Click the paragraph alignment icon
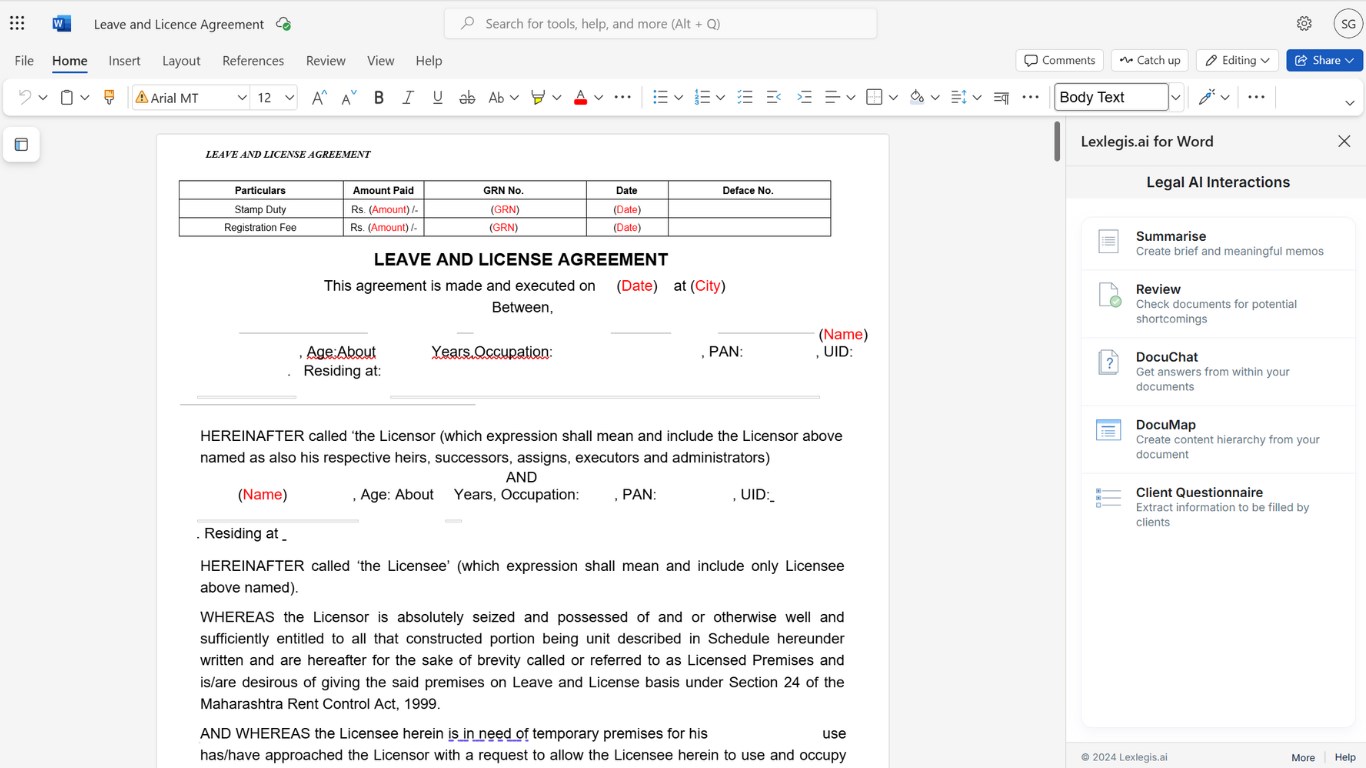 [x=832, y=97]
